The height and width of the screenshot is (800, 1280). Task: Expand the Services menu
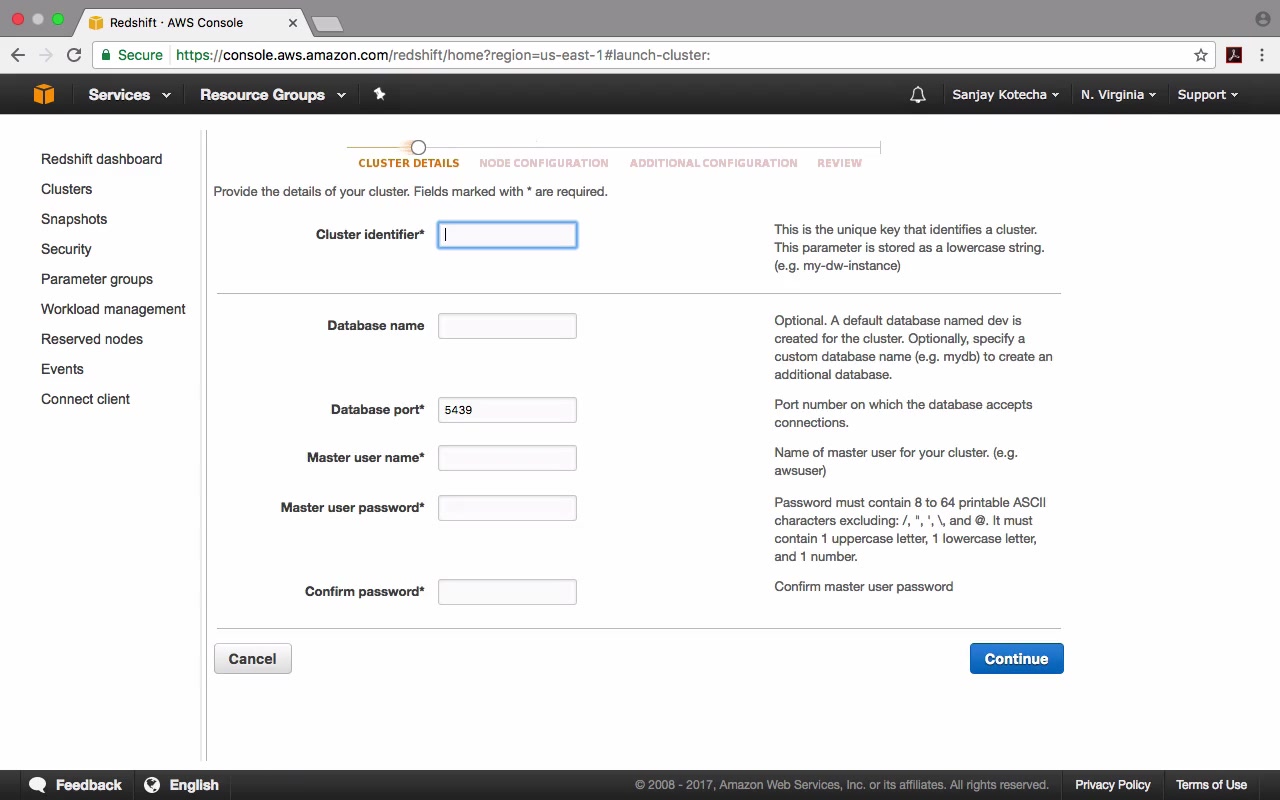point(129,95)
